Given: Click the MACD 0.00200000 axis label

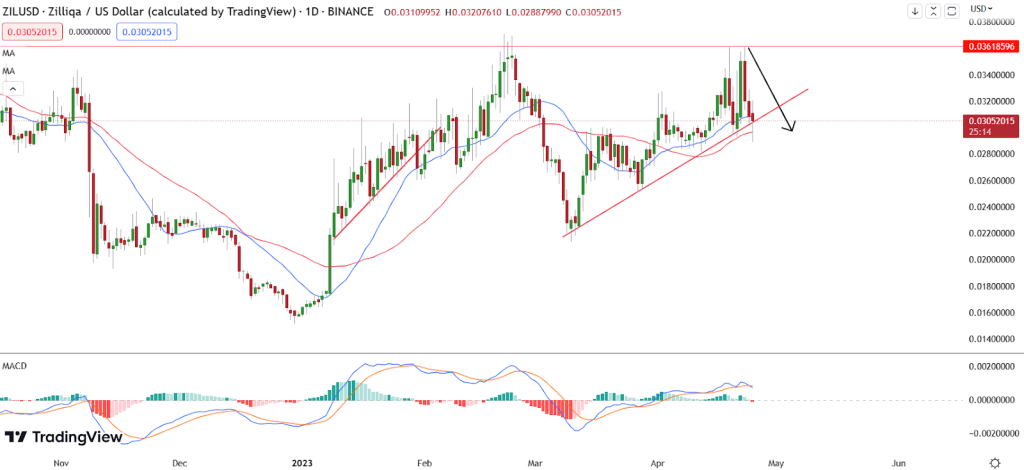Looking at the screenshot, I should pyautogui.click(x=993, y=367).
